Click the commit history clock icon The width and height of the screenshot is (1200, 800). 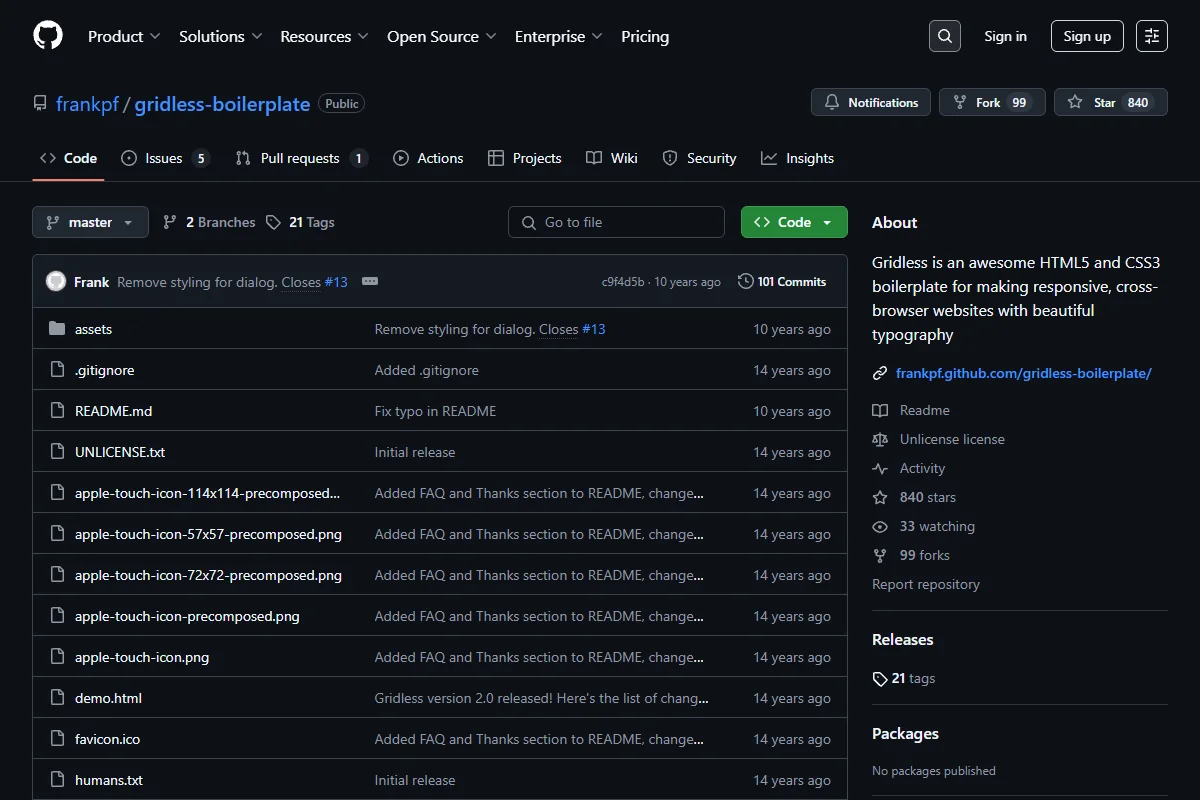click(x=745, y=282)
